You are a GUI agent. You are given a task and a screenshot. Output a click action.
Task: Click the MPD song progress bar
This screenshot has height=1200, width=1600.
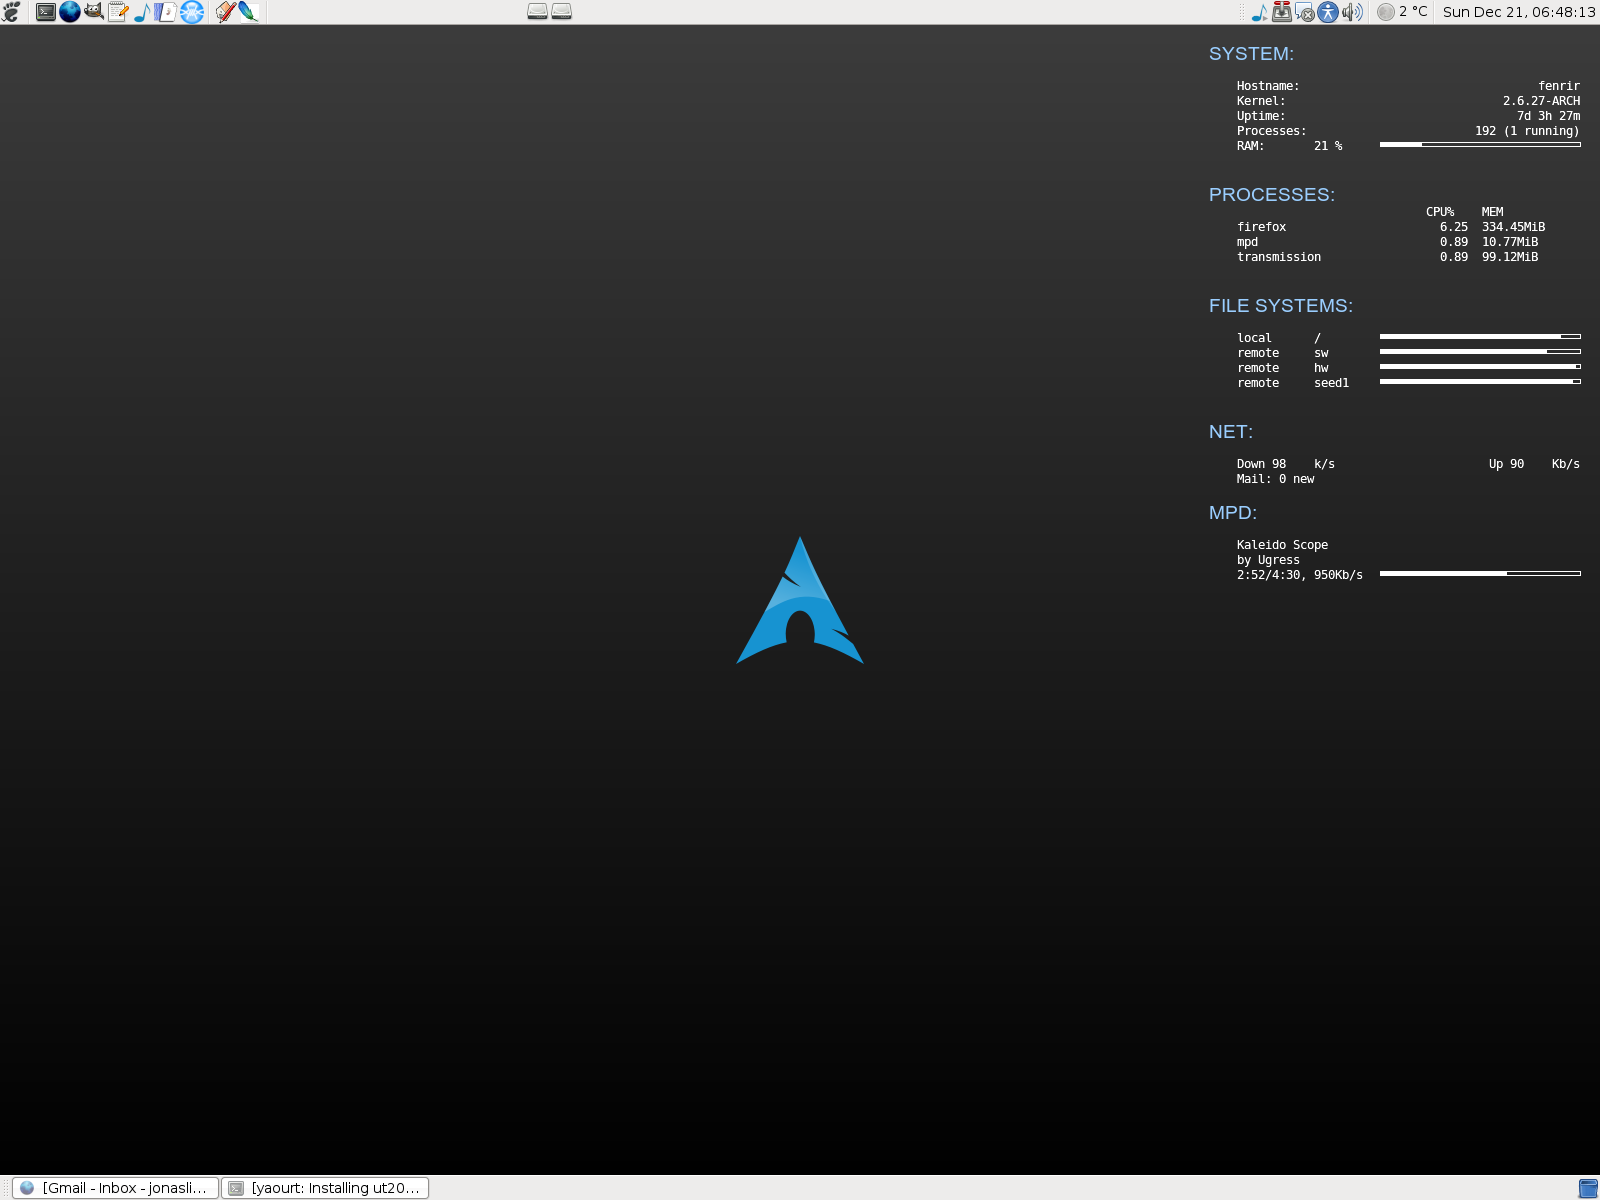1480,574
